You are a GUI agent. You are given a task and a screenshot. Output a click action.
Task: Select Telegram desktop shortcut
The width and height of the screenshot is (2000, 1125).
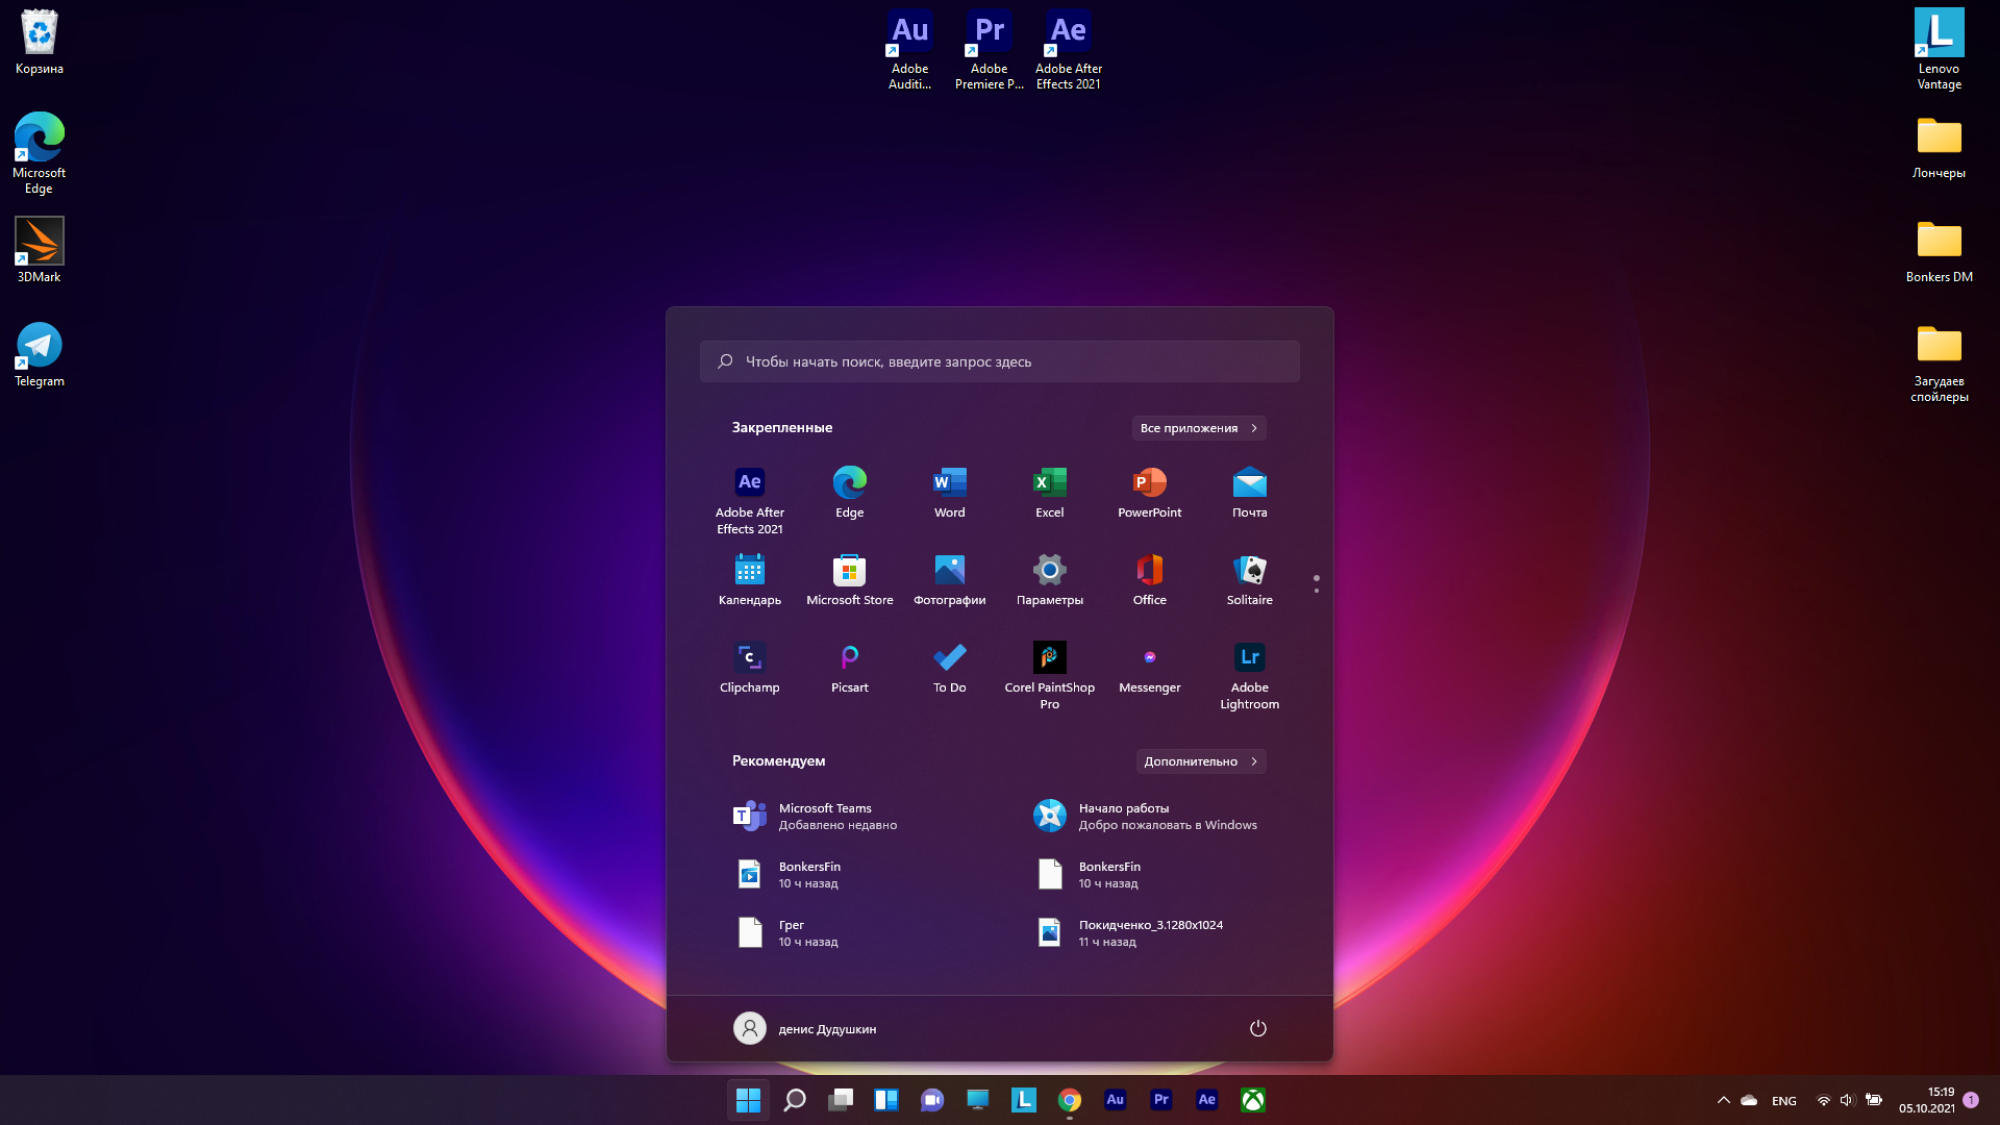point(39,355)
